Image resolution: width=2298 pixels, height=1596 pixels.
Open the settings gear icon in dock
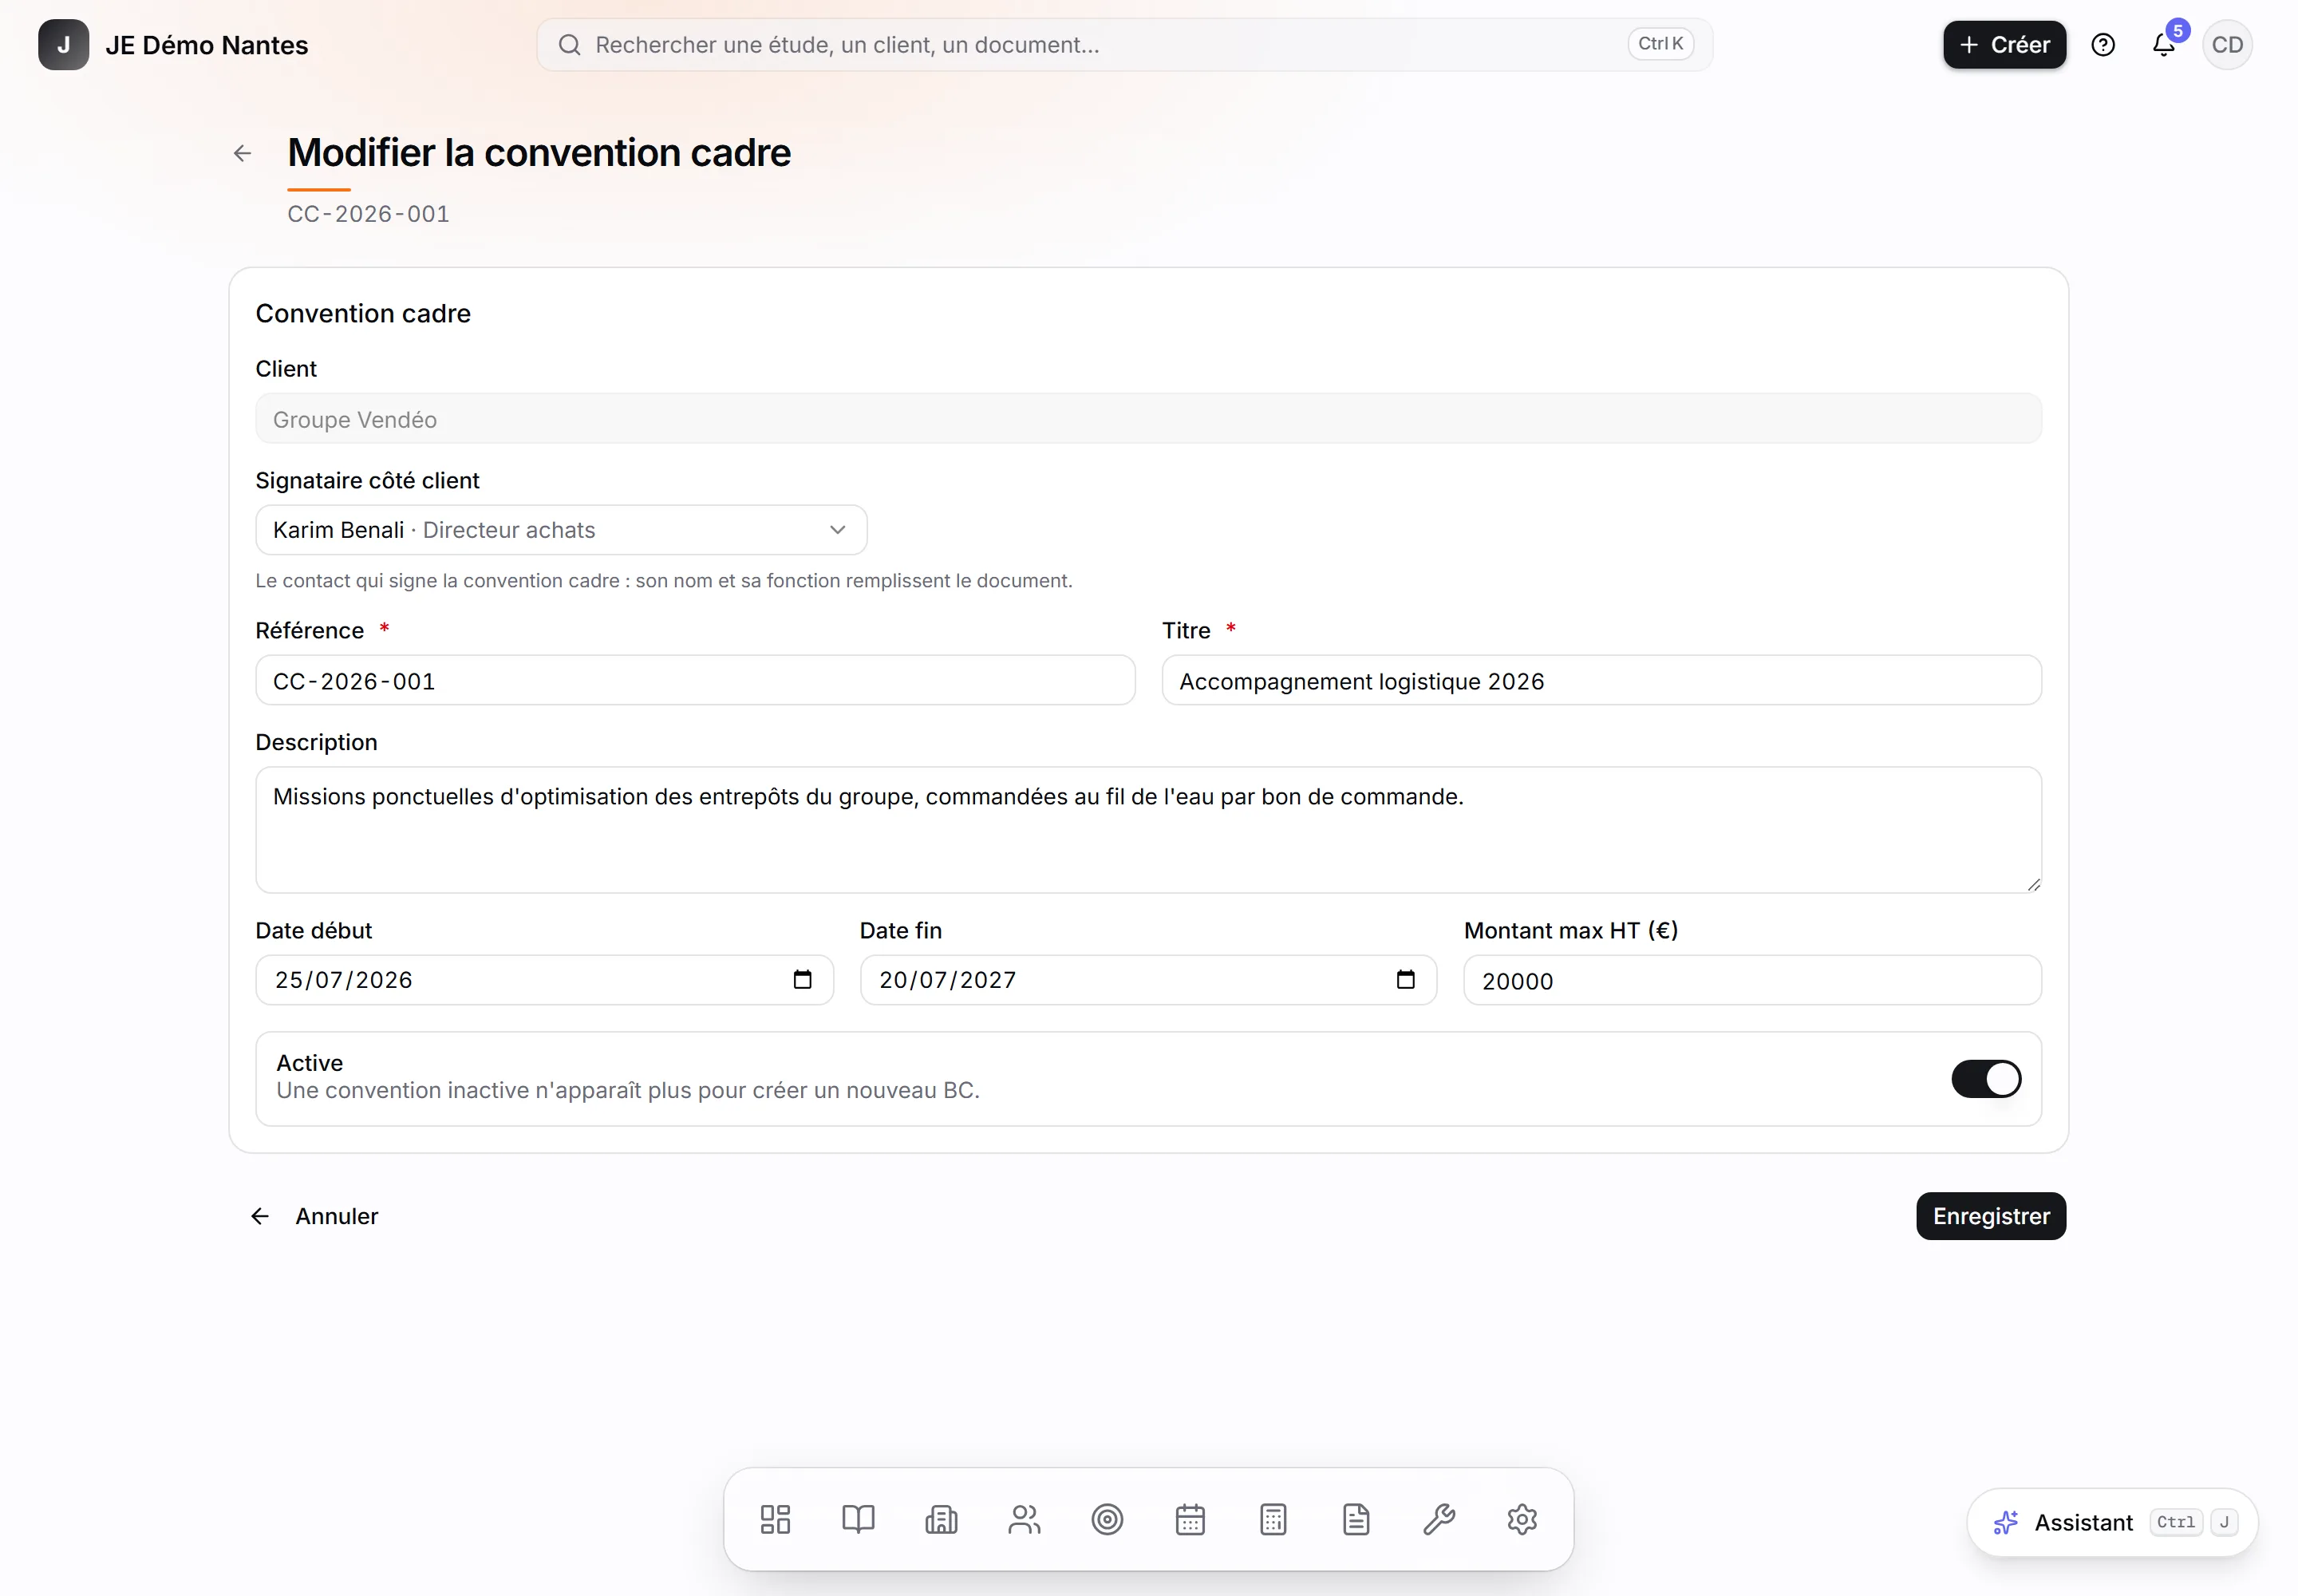pyautogui.click(x=1522, y=1519)
